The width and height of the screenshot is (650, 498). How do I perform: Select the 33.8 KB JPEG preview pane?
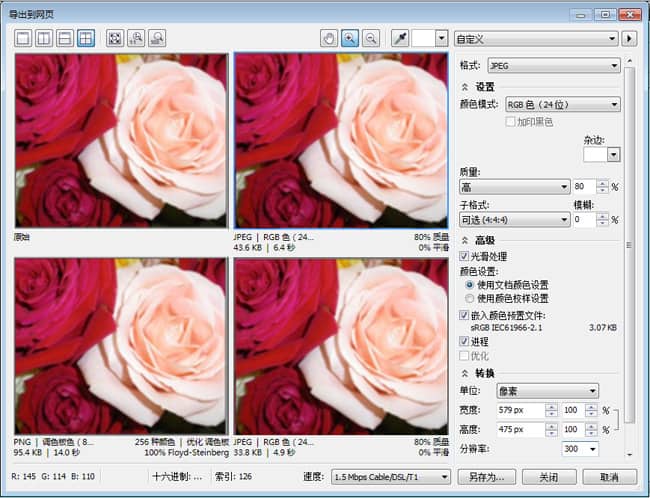pyautogui.click(x=341, y=346)
